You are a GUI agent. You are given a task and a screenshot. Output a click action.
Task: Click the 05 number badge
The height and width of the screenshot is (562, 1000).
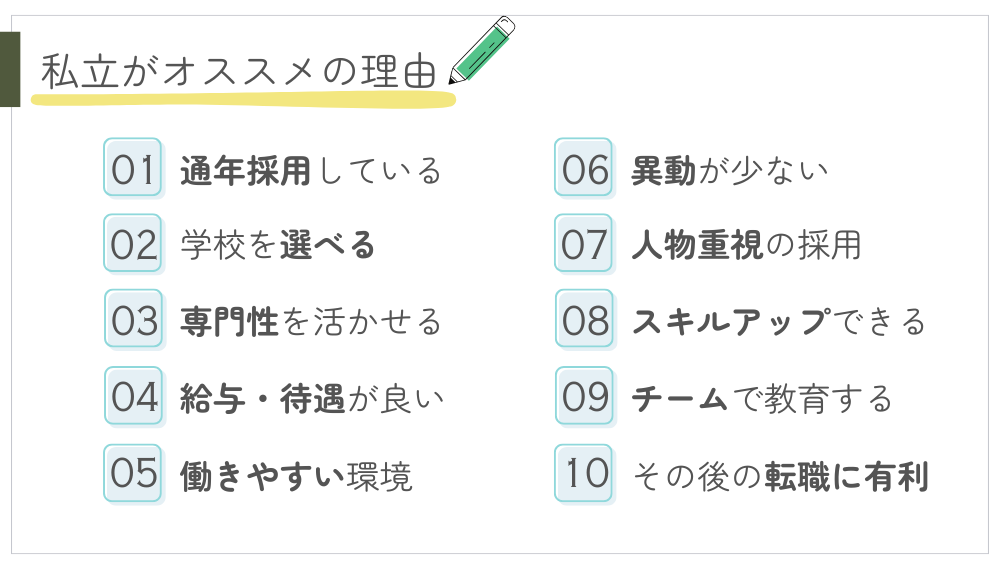134,473
